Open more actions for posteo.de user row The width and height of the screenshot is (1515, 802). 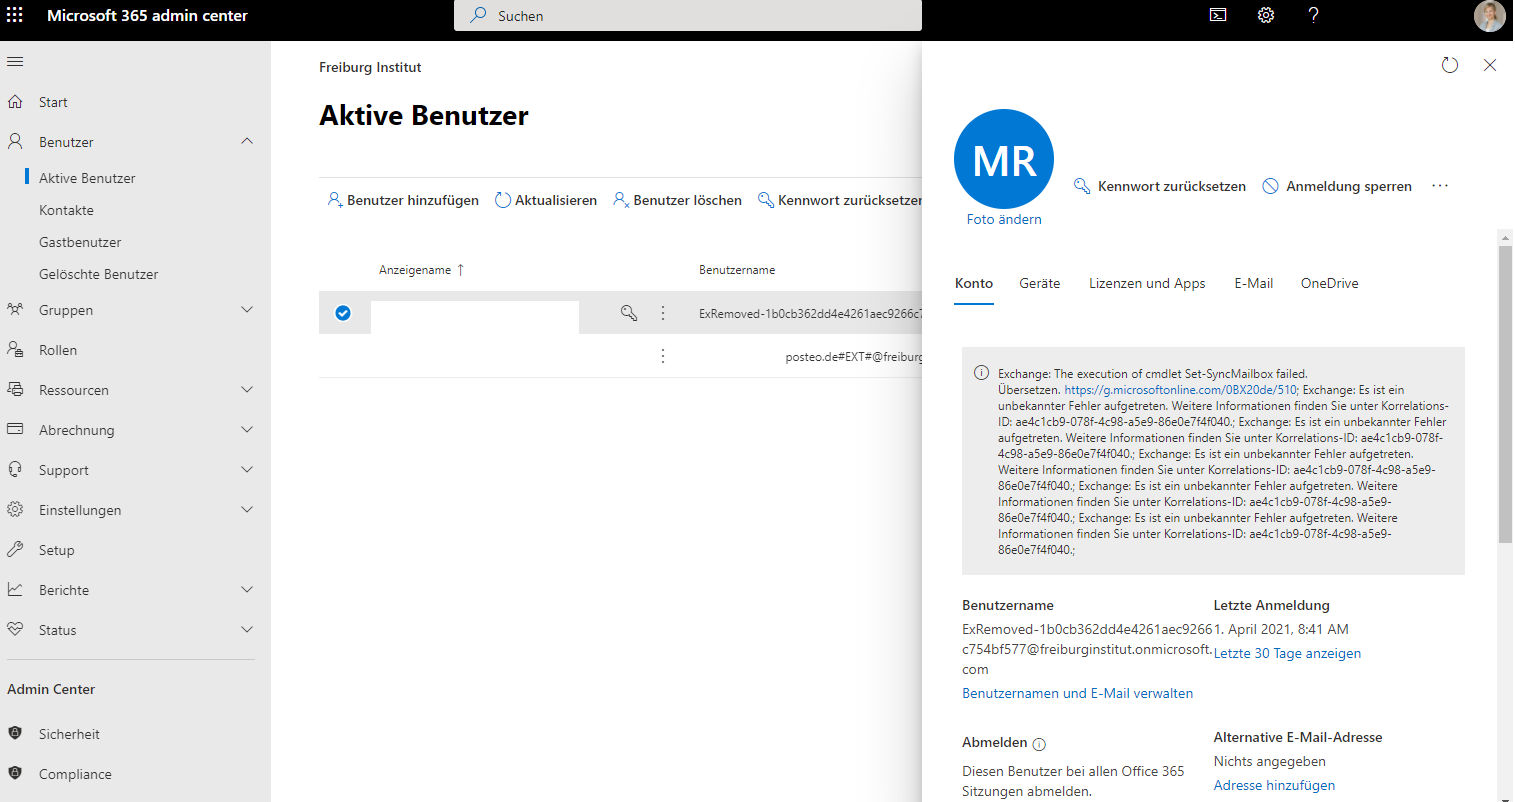pos(663,356)
